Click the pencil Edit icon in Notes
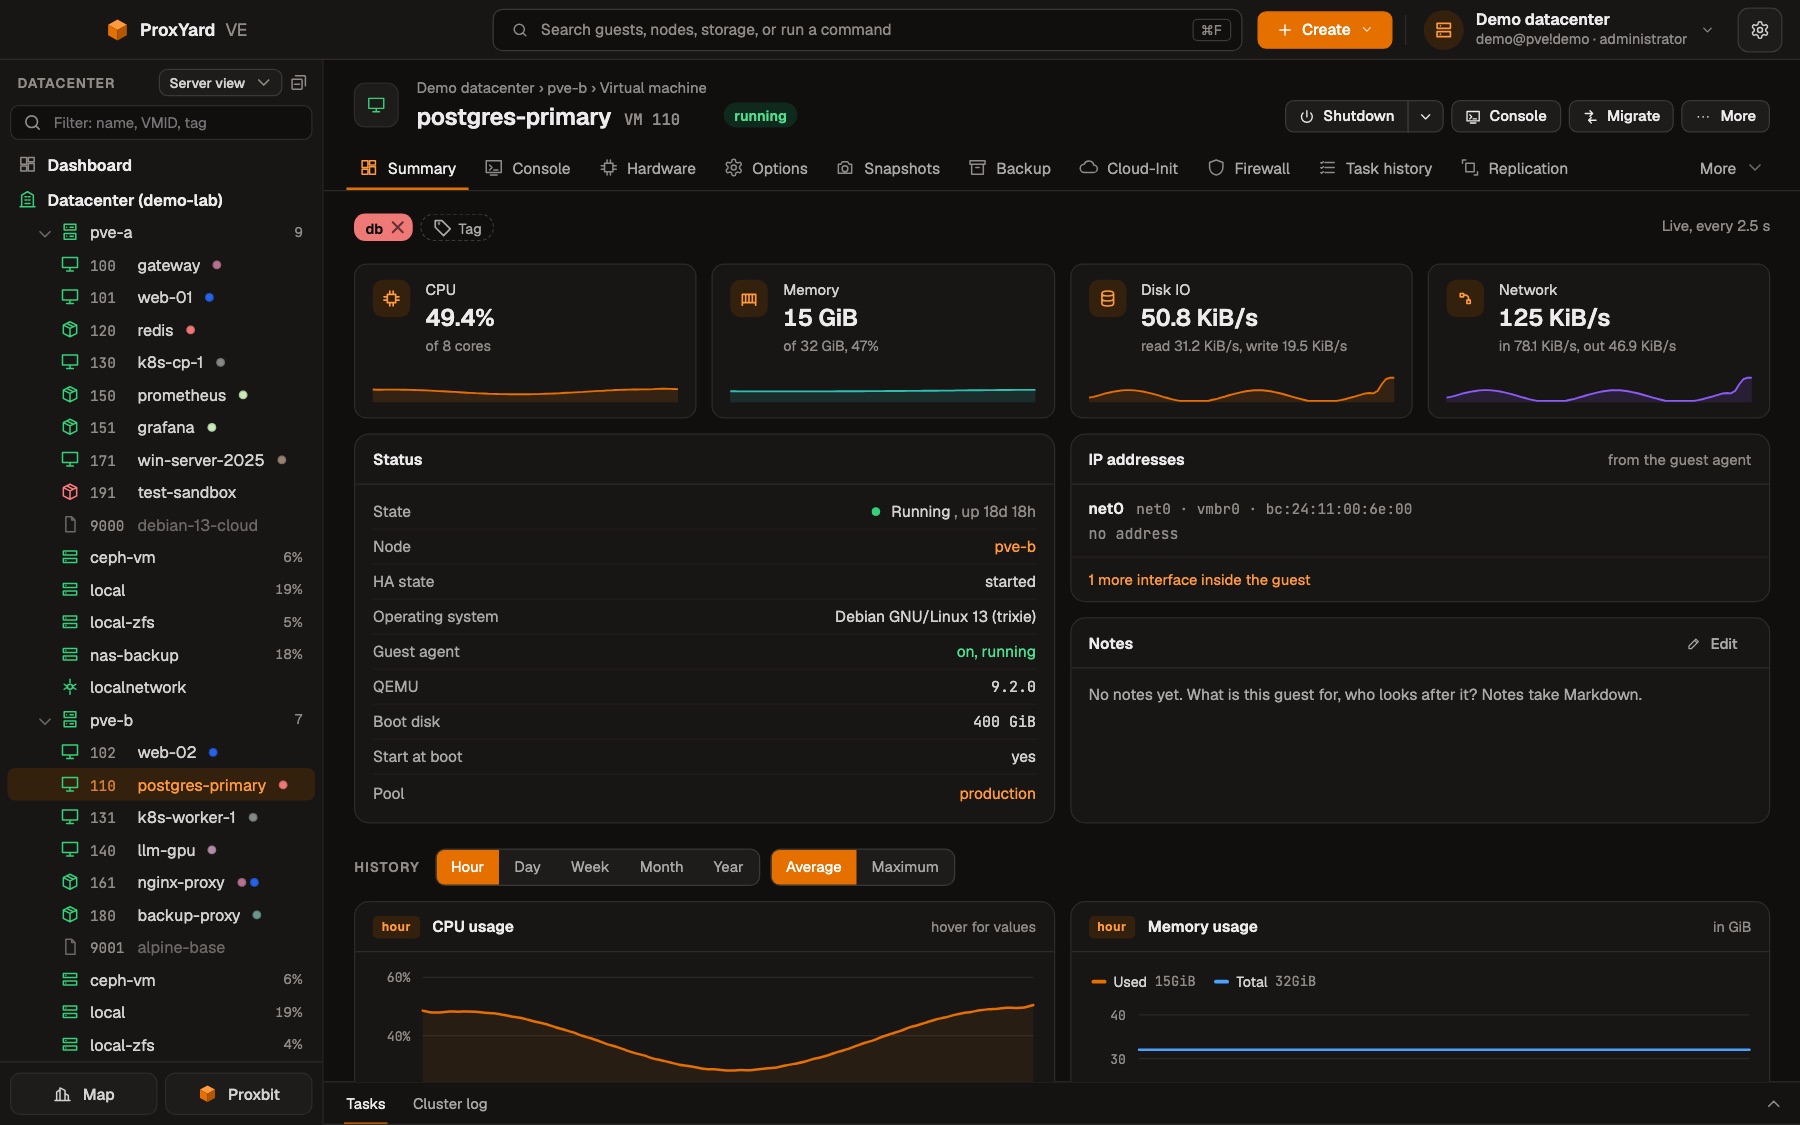This screenshot has height=1125, width=1800. coord(1693,644)
